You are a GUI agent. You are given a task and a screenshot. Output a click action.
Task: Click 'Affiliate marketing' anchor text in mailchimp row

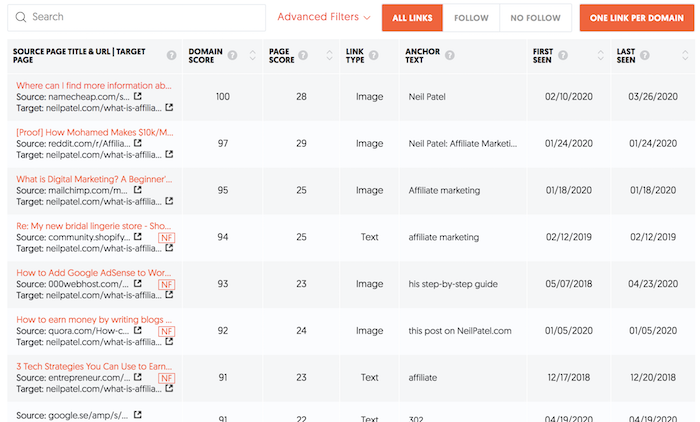[x=444, y=191]
